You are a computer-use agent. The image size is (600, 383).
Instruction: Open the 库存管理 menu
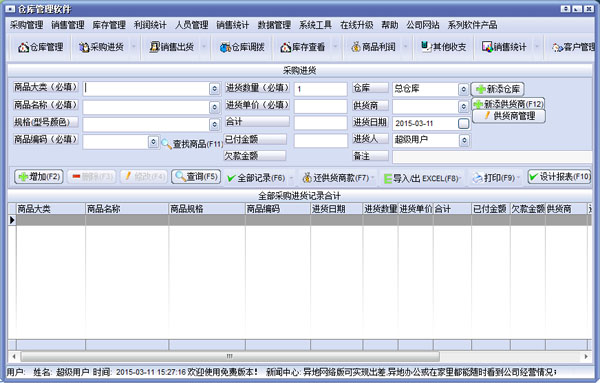[x=109, y=25]
